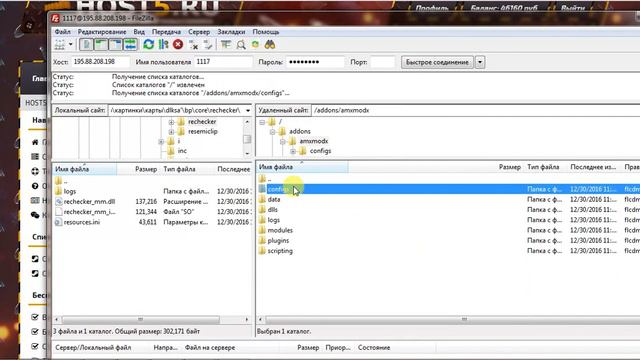Screen dimensions: 640x360
Task: Click the Выйти link on the website
Action: pyautogui.click(x=573, y=8)
